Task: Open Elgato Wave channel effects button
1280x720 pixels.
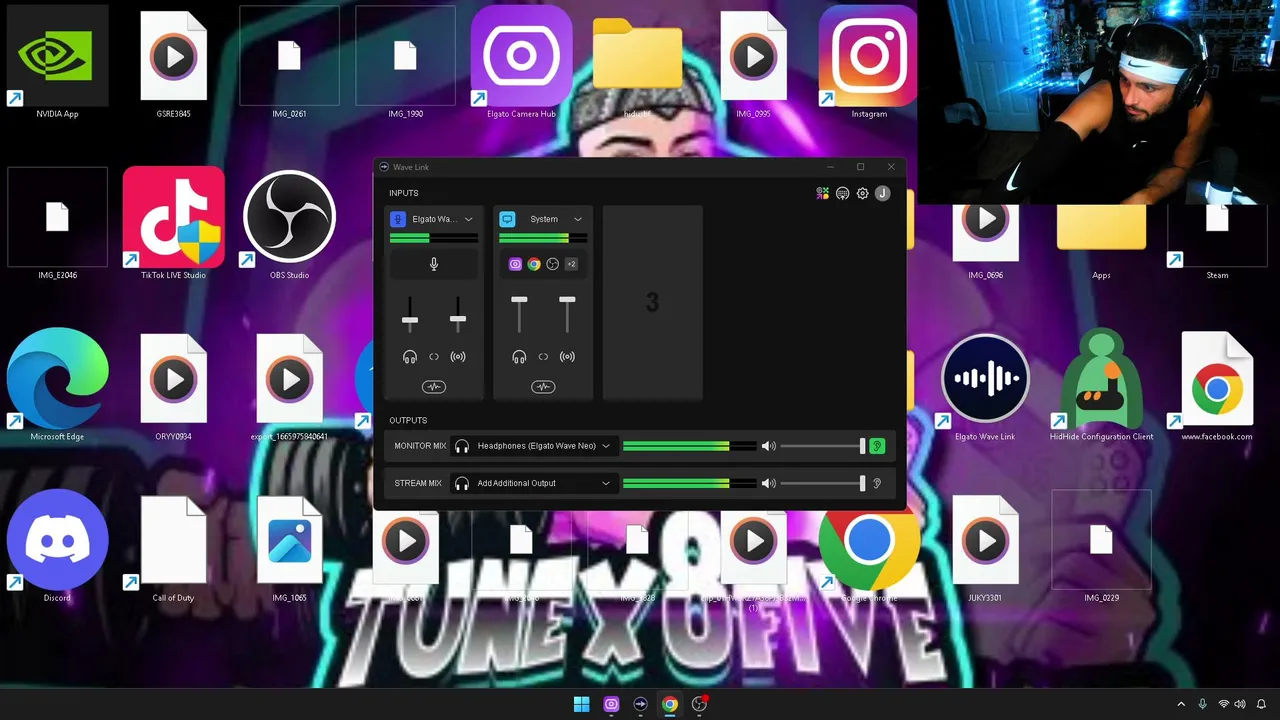Action: click(434, 387)
